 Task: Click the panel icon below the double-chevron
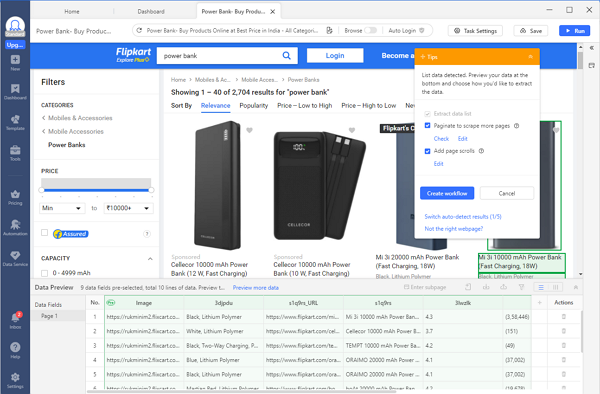[592, 65]
